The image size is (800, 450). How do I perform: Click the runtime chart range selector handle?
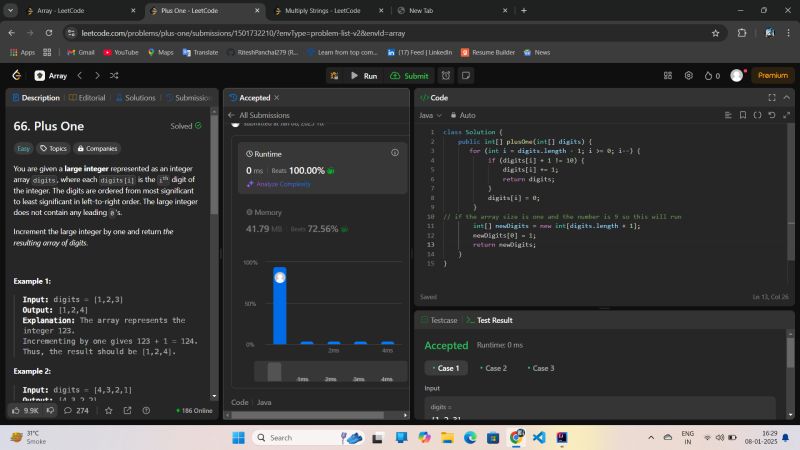(274, 371)
